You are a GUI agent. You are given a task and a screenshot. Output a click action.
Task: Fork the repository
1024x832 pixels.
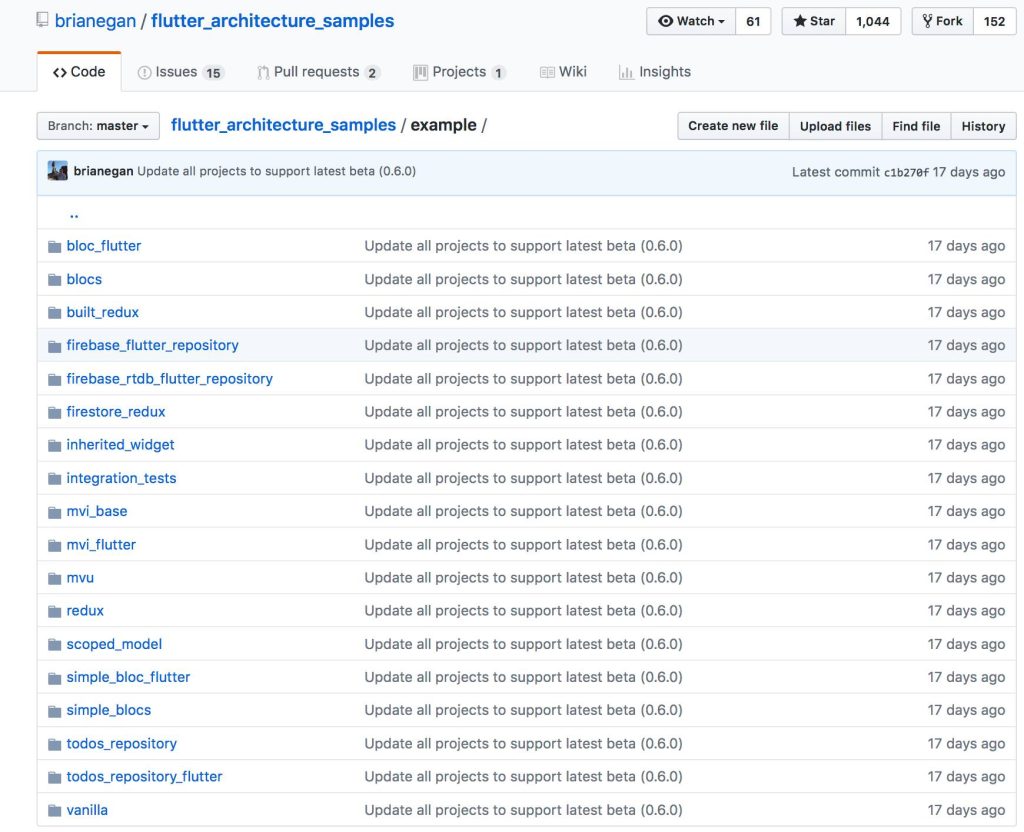pyautogui.click(x=942, y=21)
